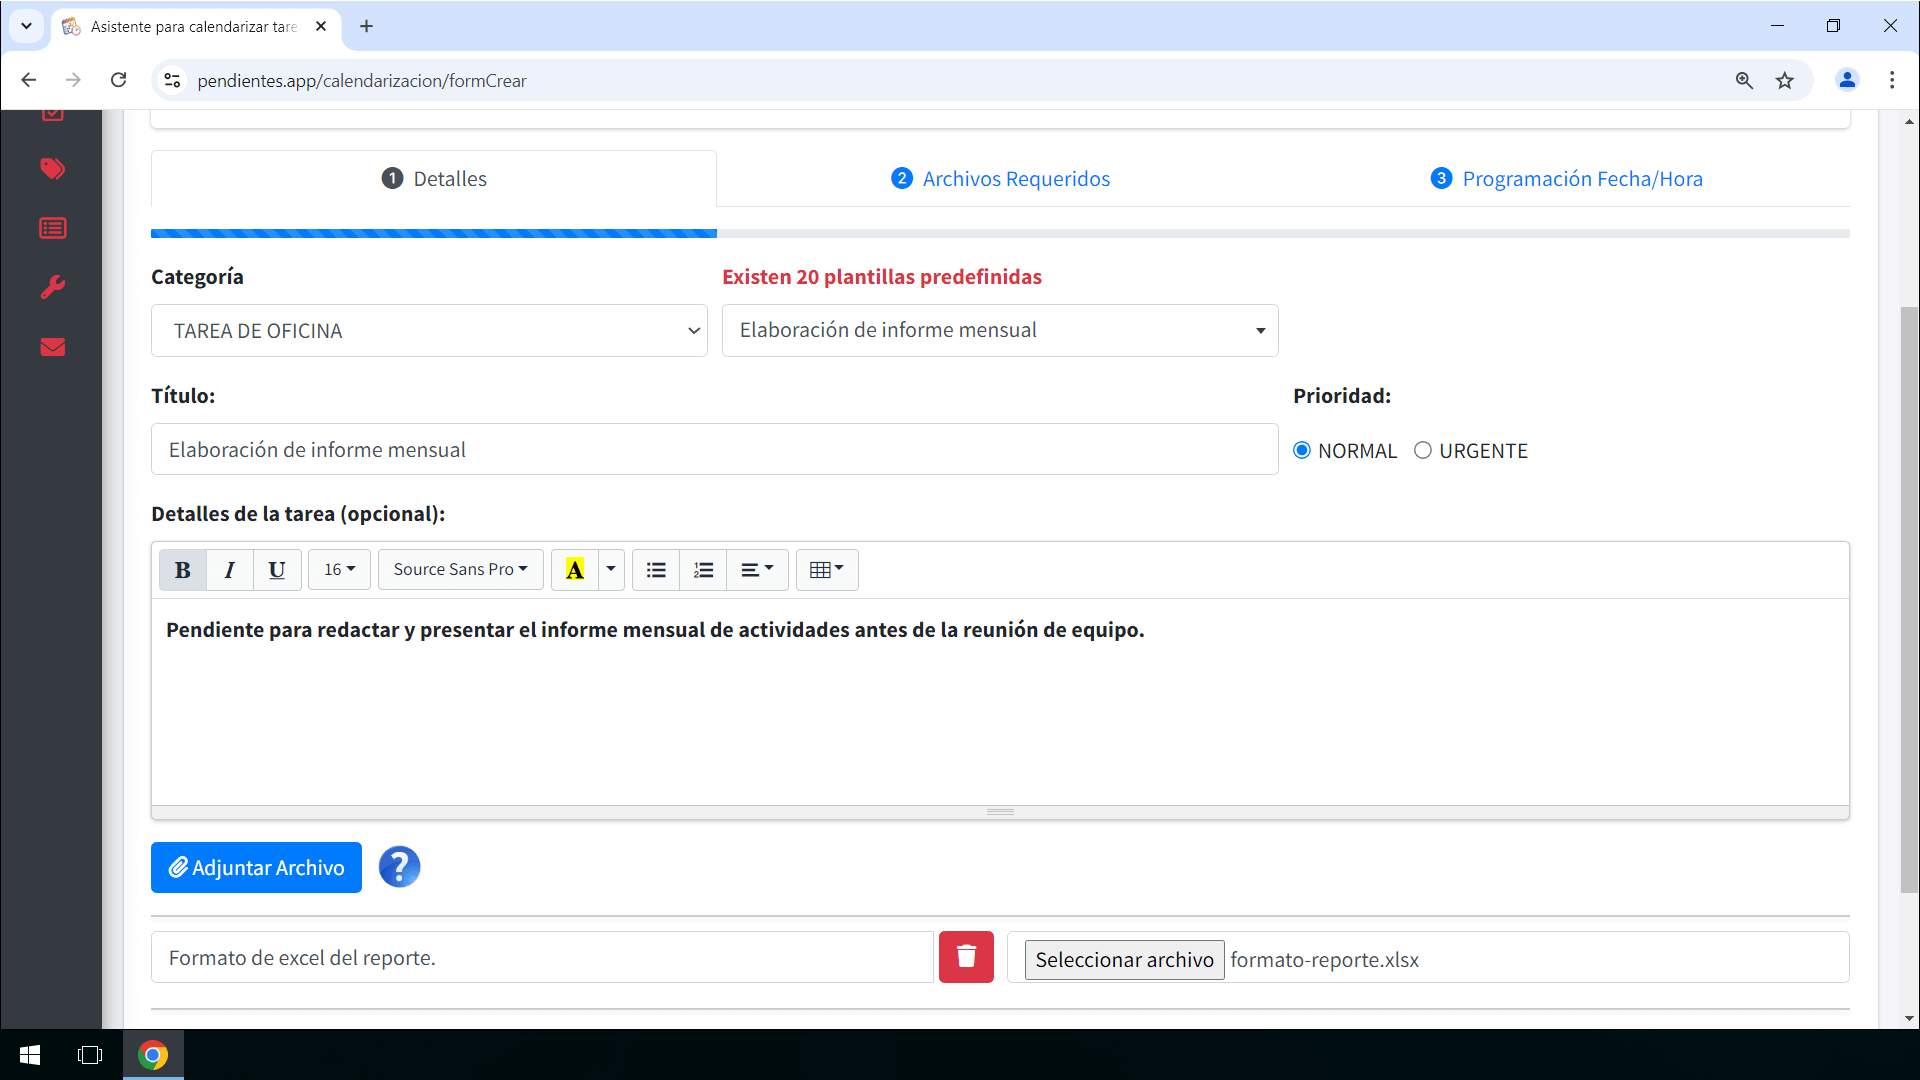1920x1080 pixels.
Task: Click the red trash delete icon
Action: coord(966,957)
